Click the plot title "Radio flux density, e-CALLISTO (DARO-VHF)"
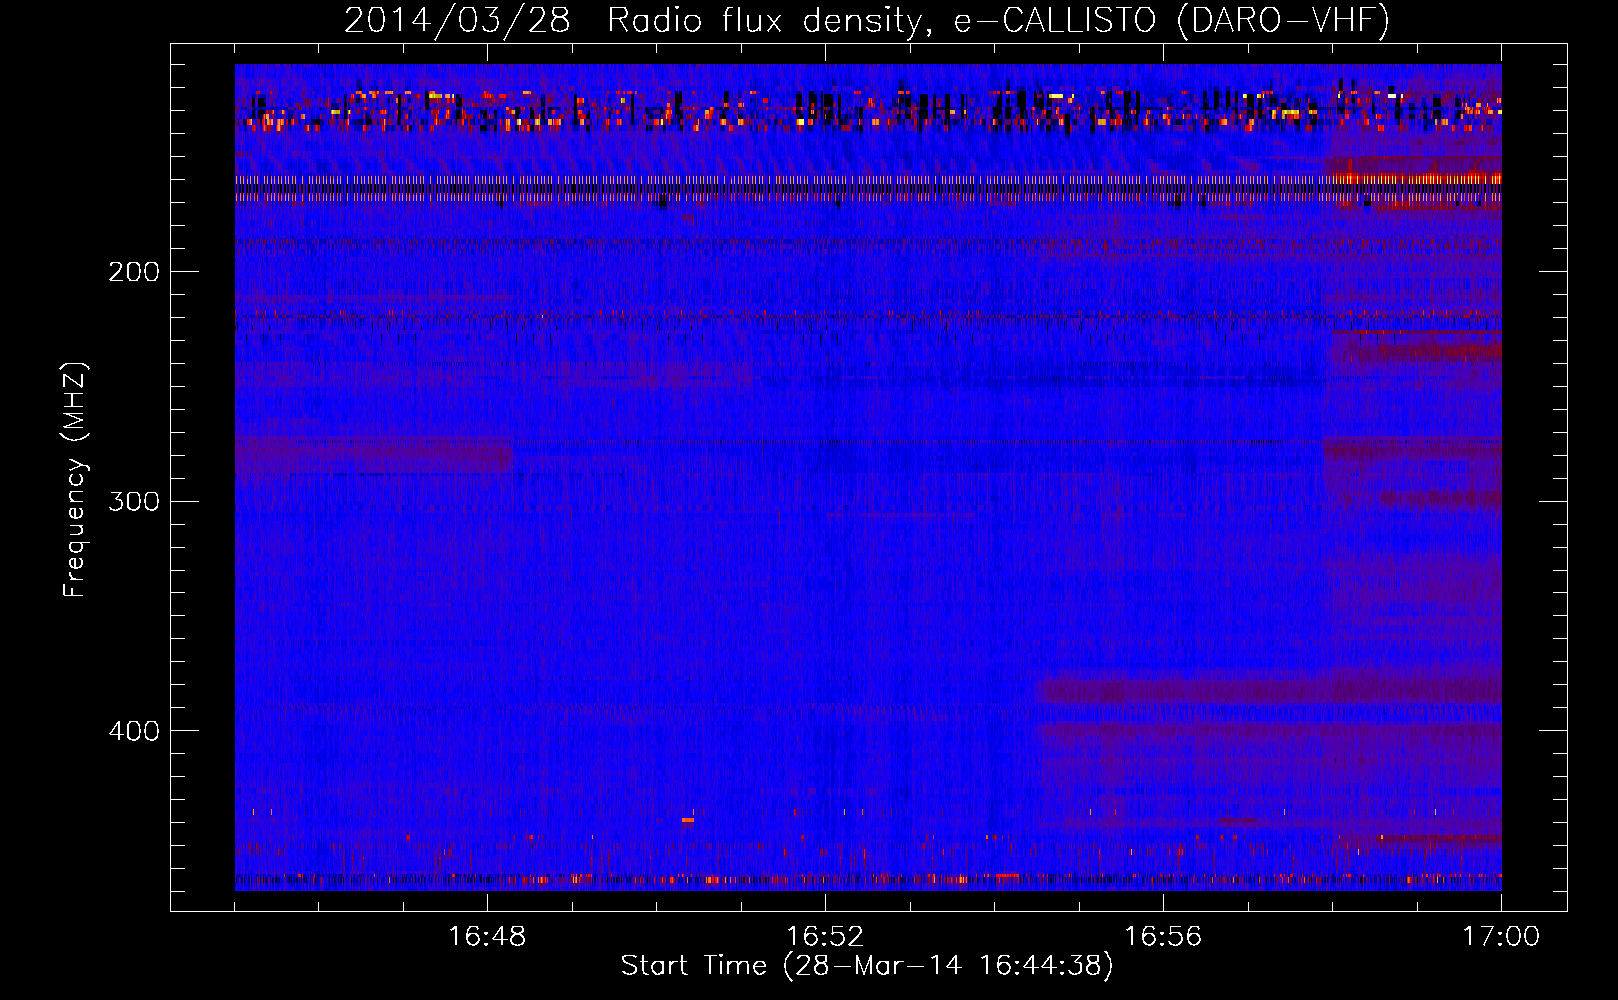Image resolution: width=1618 pixels, height=1000 pixels. [998, 21]
